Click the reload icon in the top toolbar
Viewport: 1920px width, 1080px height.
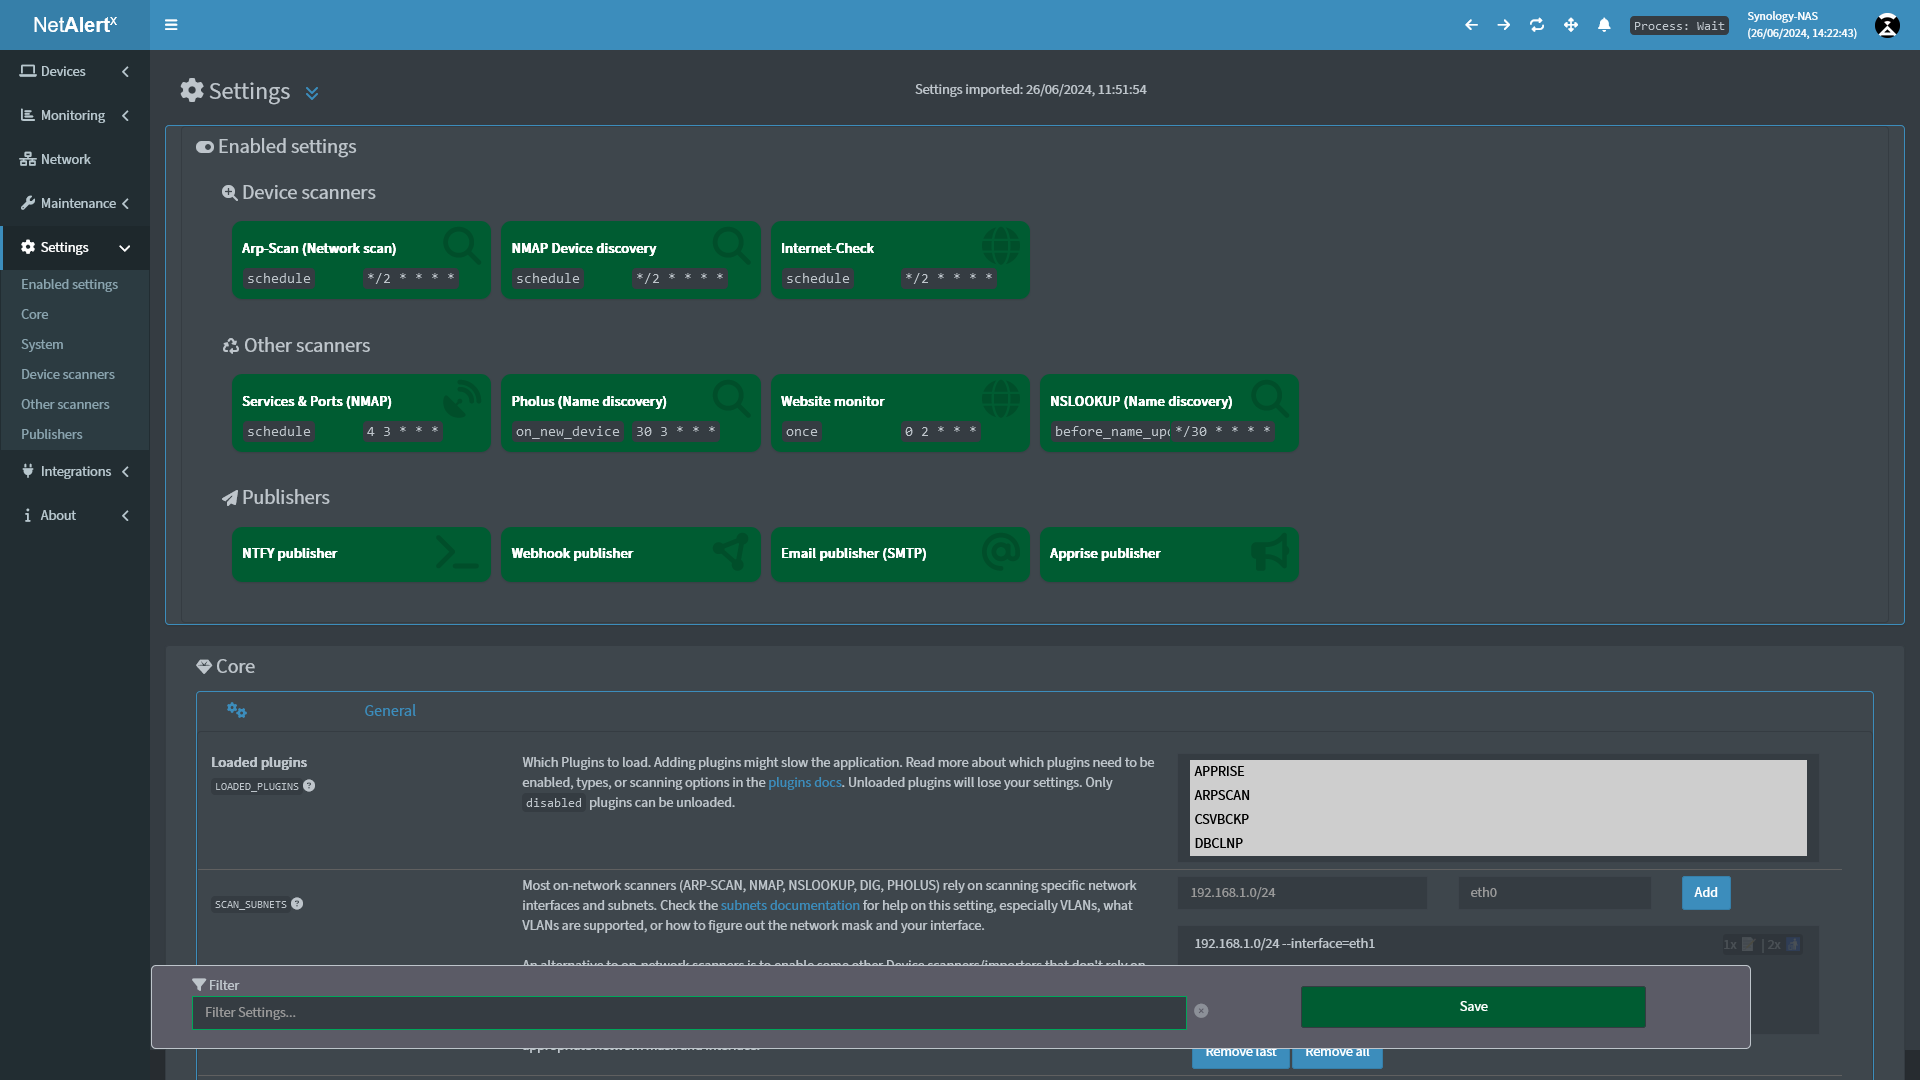pos(1537,25)
